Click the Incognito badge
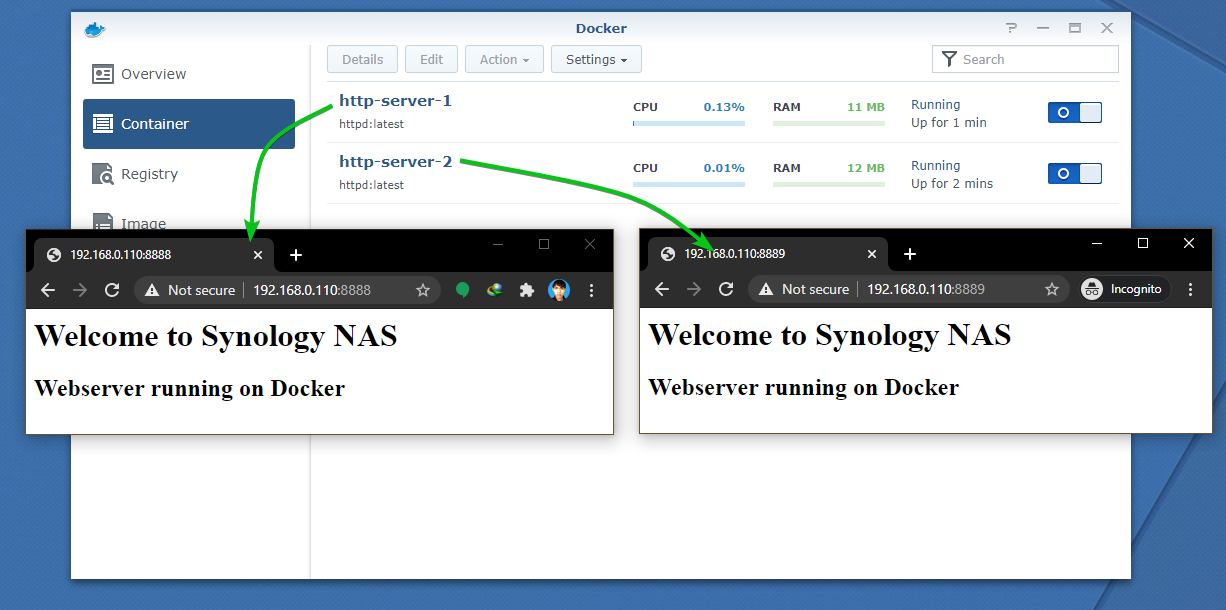 pyautogui.click(x=1124, y=289)
